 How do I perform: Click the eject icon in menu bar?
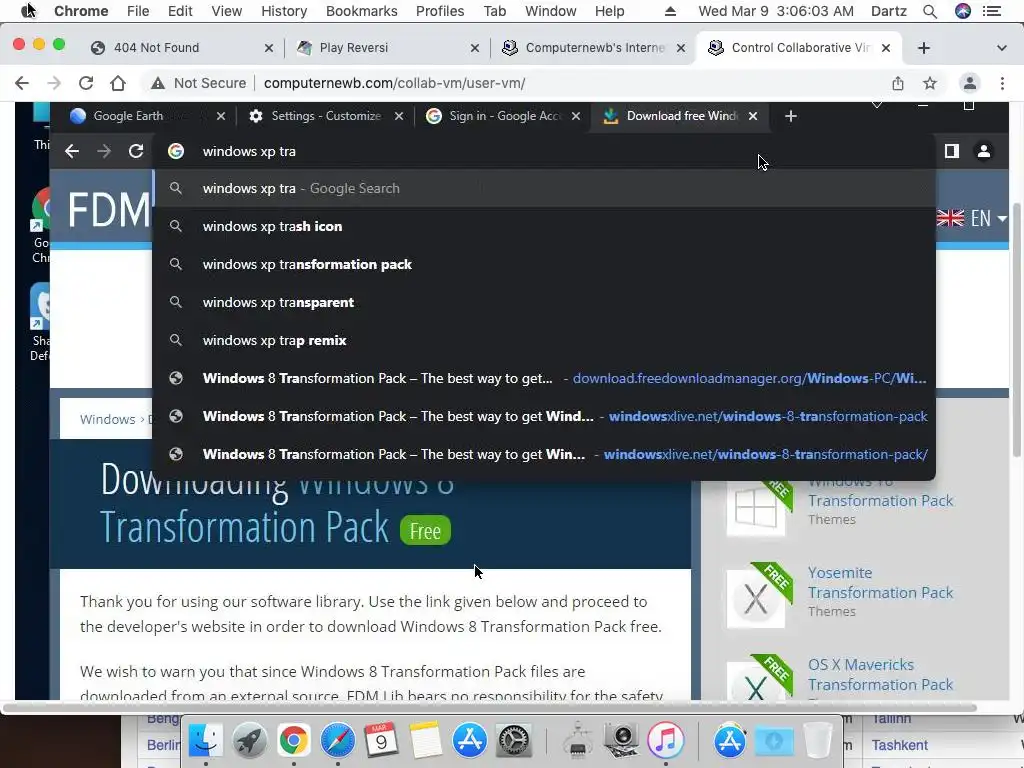(x=670, y=11)
